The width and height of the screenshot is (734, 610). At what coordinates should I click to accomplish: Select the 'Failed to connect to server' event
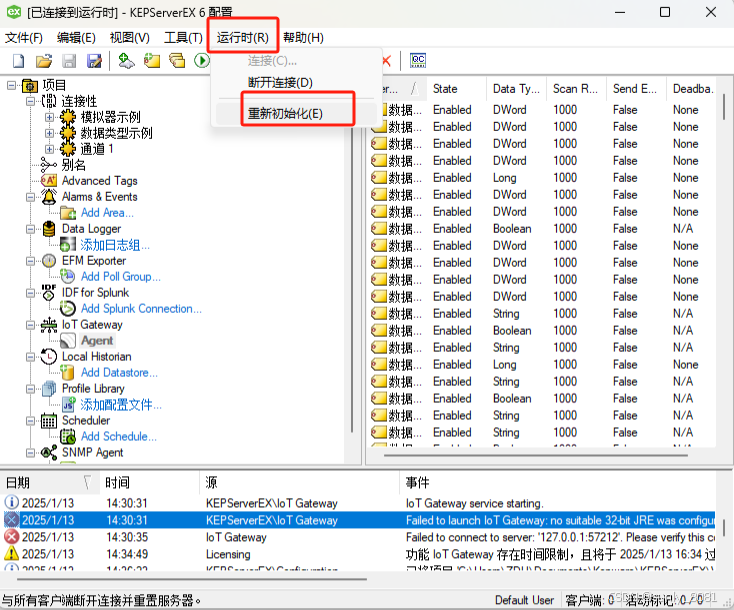point(360,537)
